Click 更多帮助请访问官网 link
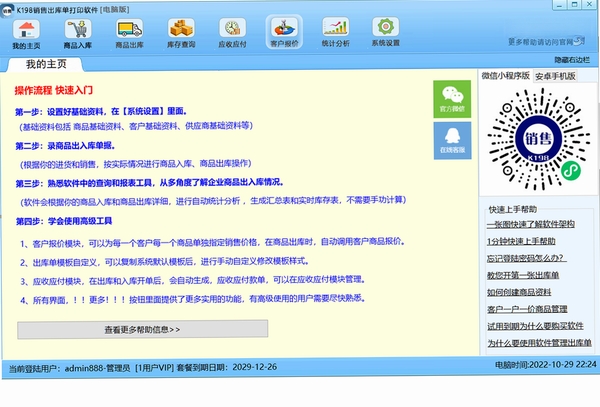 pyautogui.click(x=546, y=41)
